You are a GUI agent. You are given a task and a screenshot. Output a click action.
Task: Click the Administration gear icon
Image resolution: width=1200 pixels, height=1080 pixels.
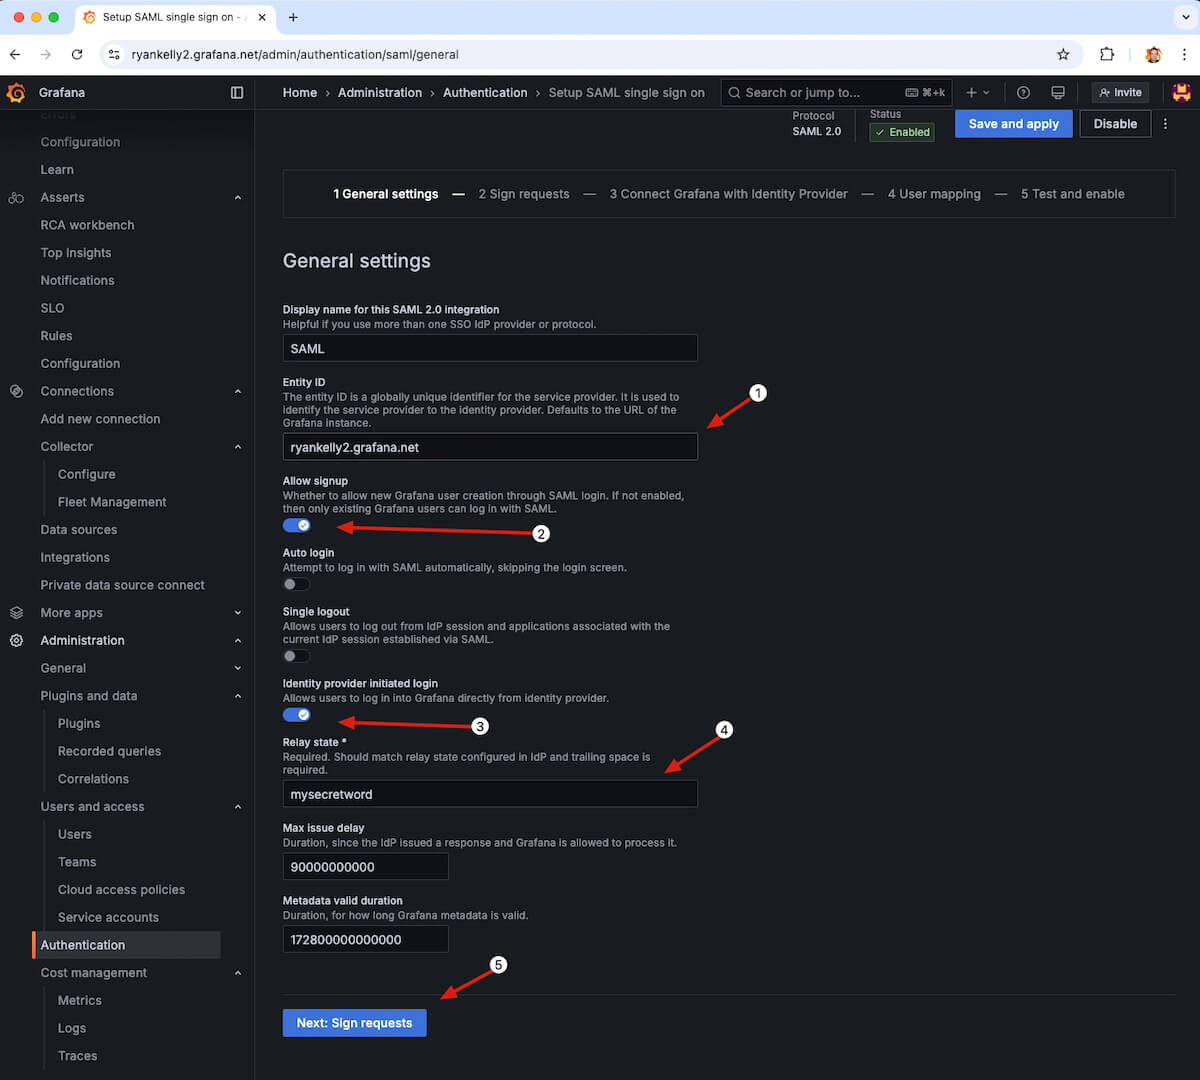(x=16, y=640)
